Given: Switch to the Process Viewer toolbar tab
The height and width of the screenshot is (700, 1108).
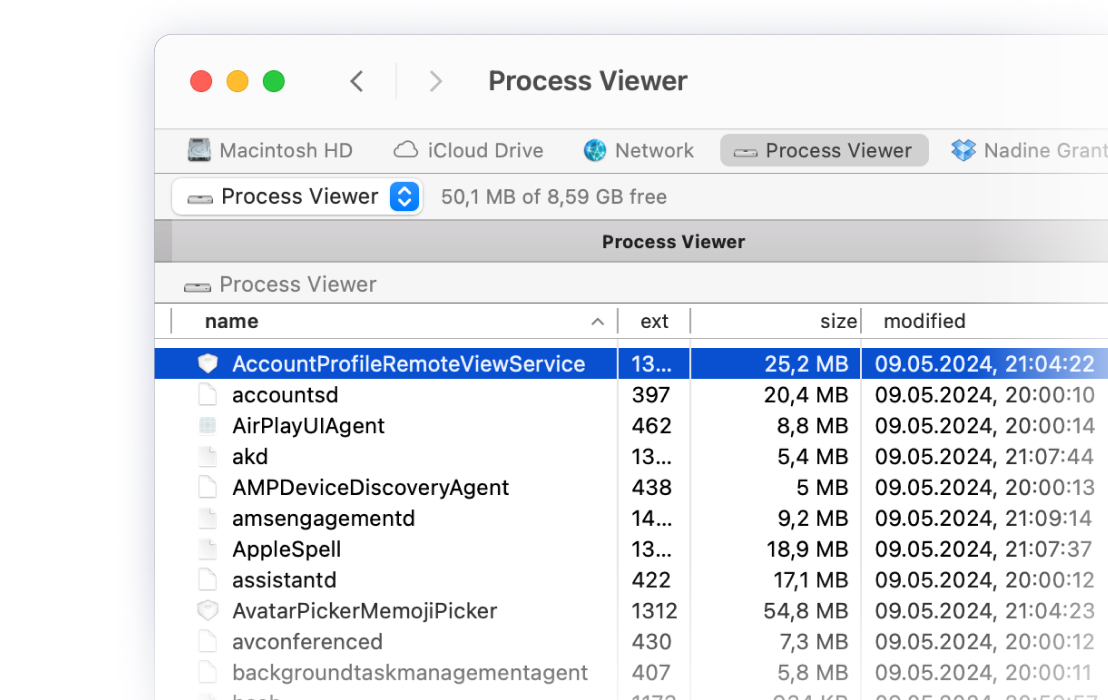Looking at the screenshot, I should (823, 150).
